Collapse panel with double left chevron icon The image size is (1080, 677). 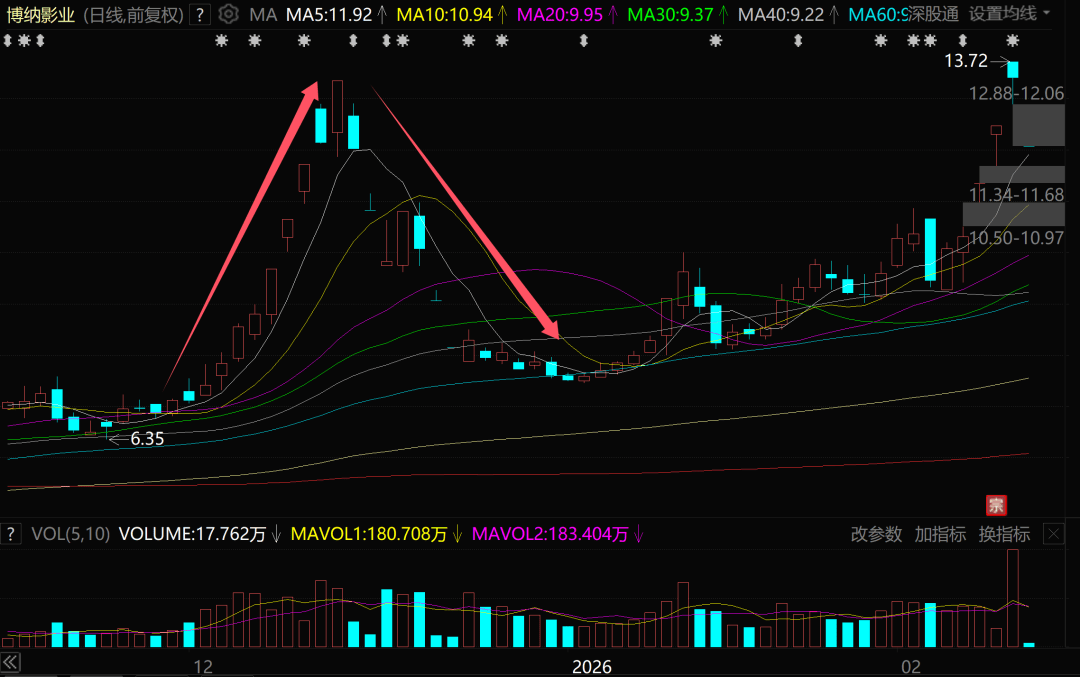11,664
